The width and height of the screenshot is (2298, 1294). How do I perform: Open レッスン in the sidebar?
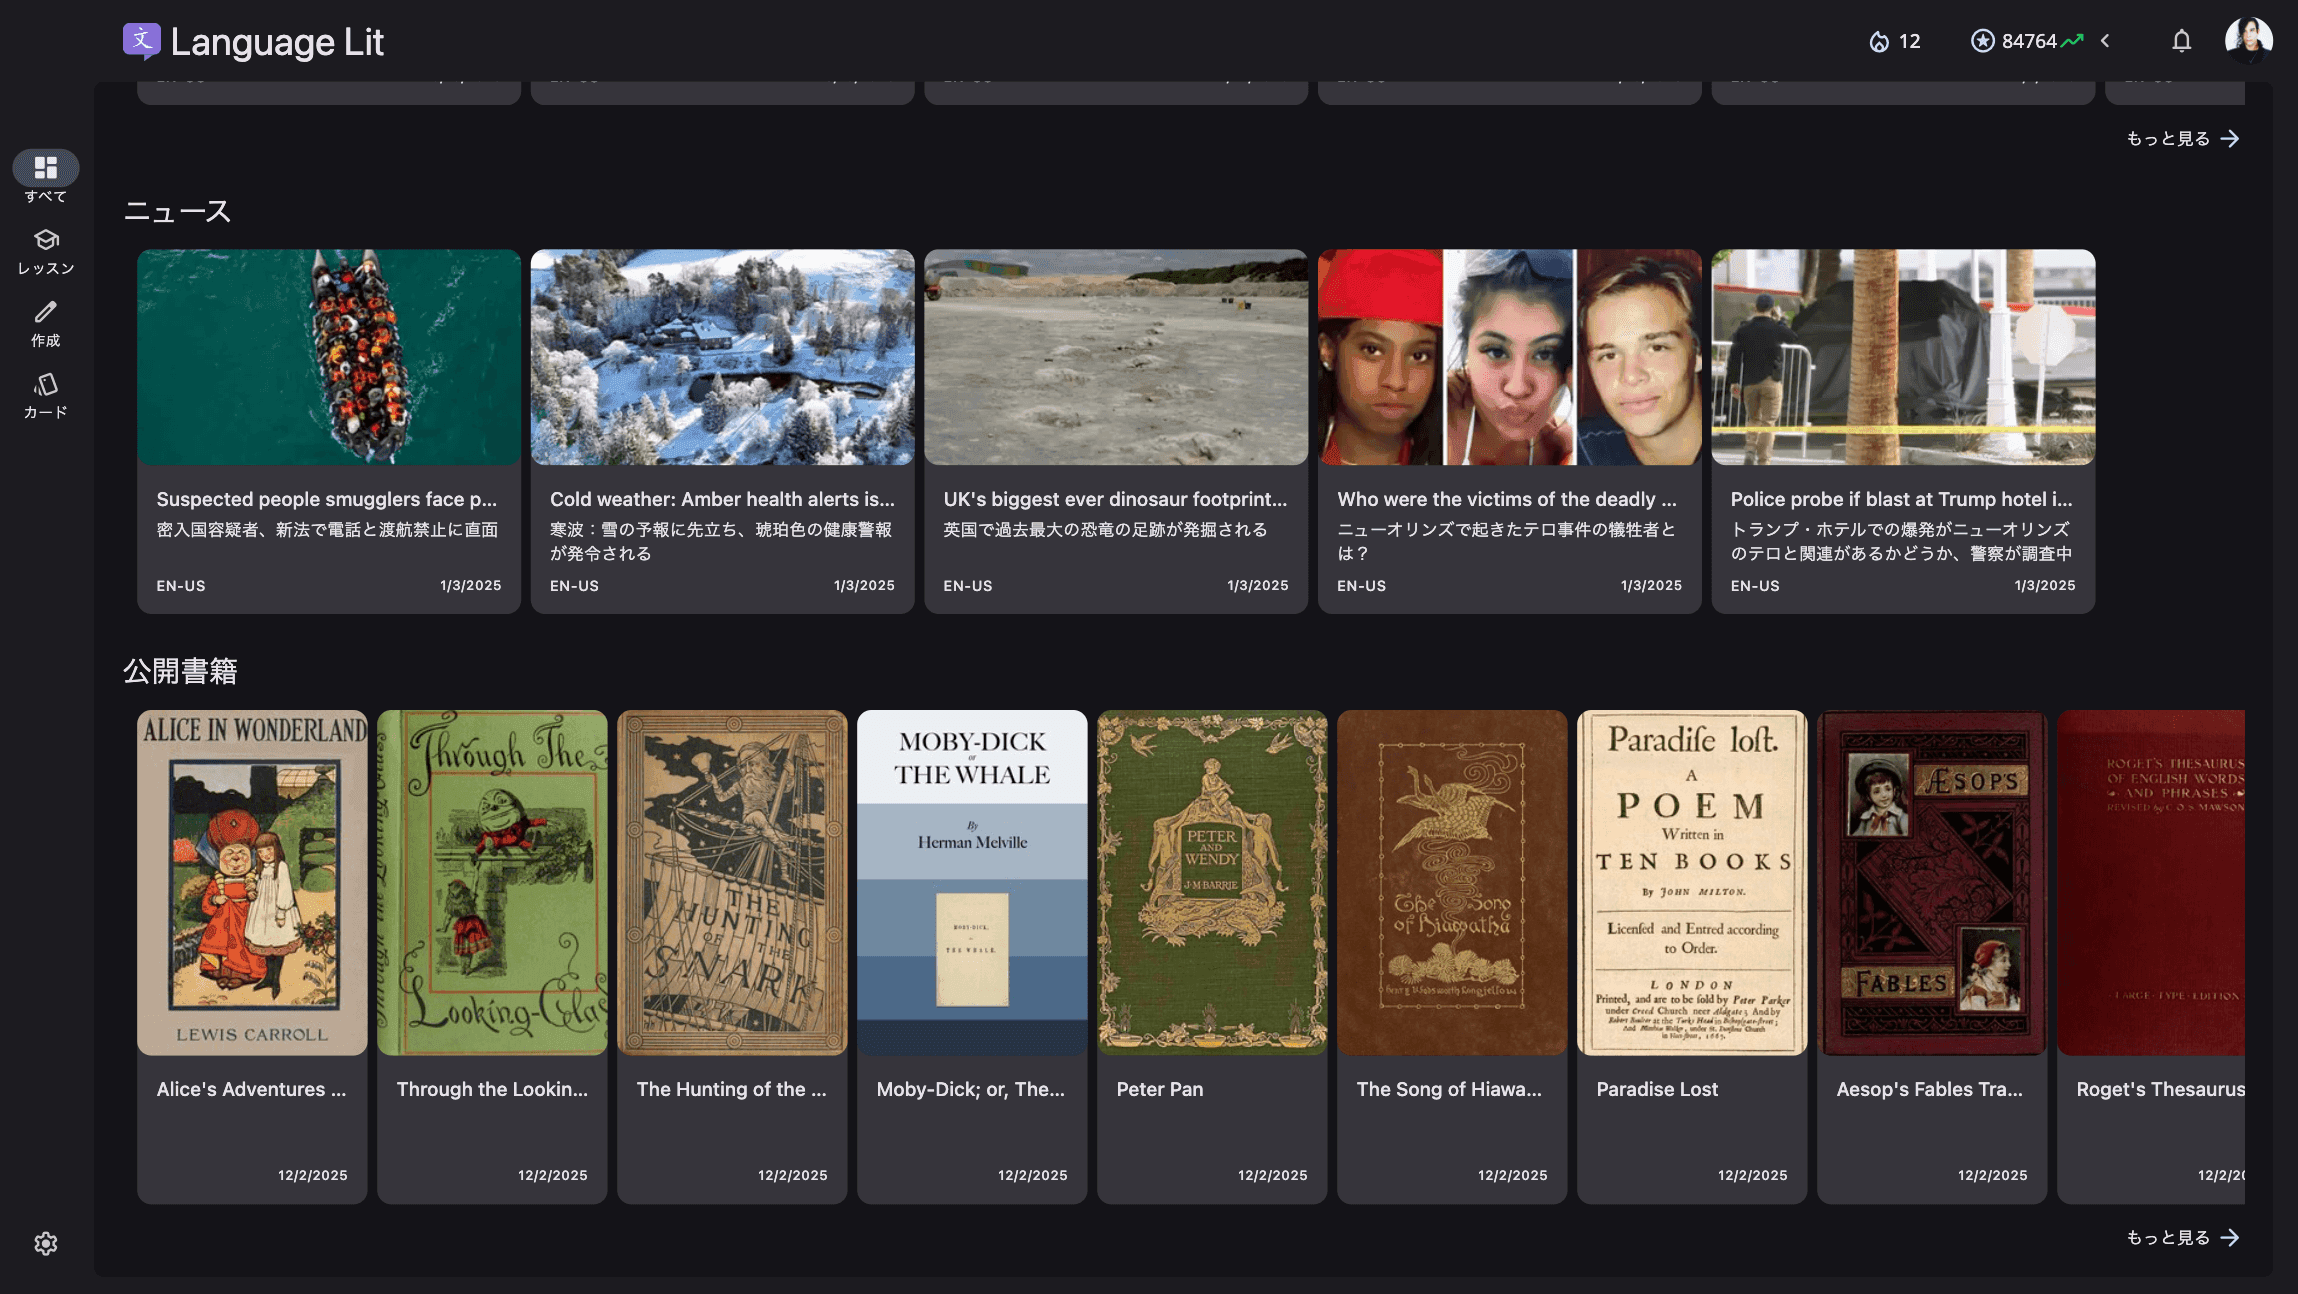point(46,251)
